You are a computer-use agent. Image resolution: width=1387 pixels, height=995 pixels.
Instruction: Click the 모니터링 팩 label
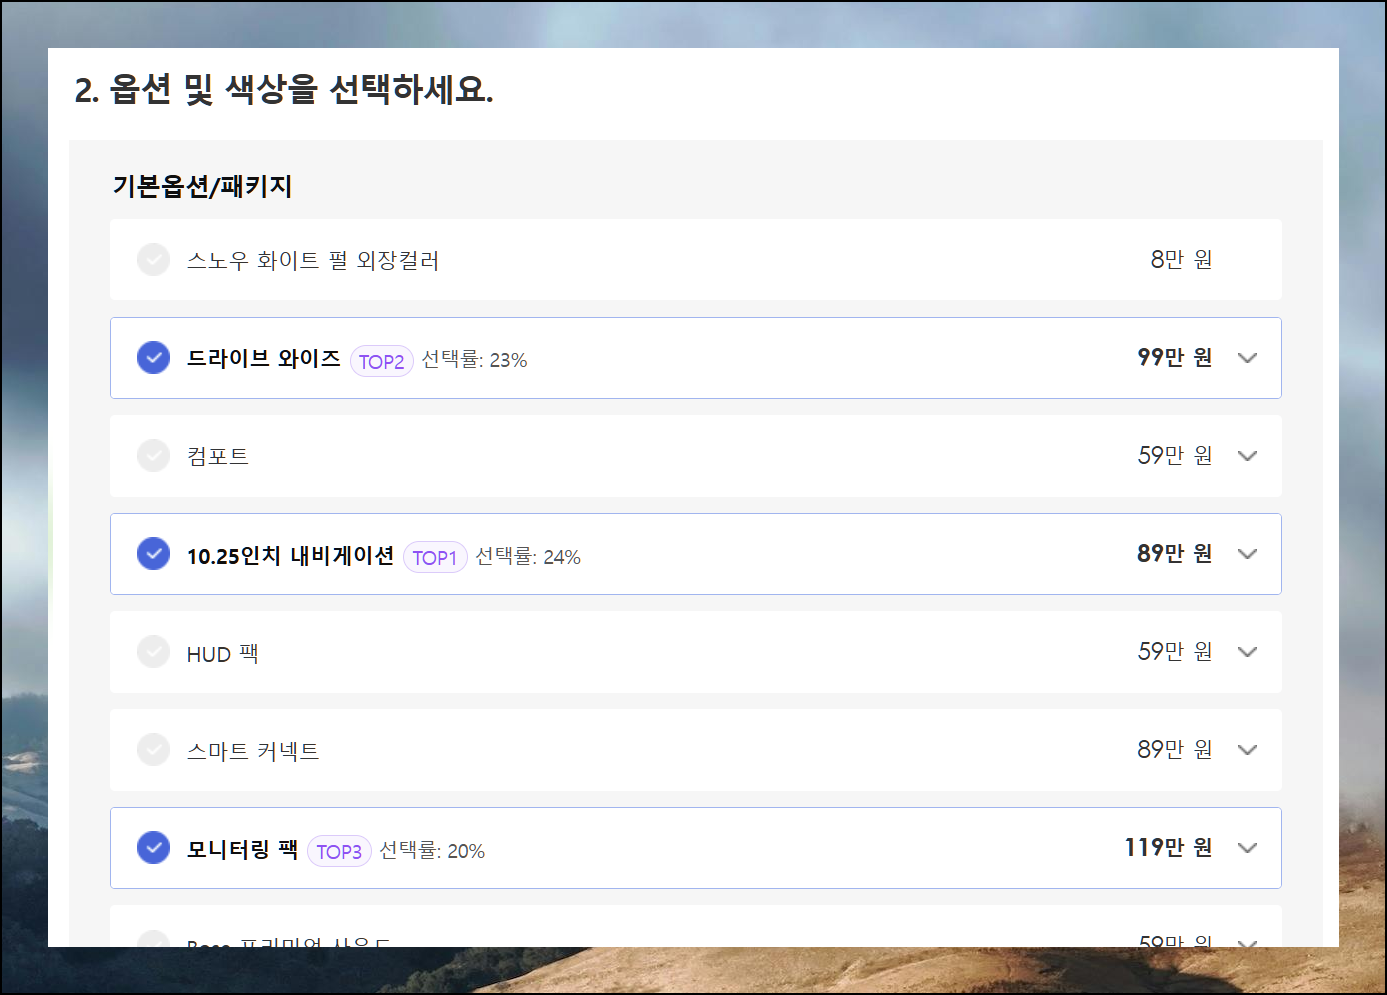[242, 849]
